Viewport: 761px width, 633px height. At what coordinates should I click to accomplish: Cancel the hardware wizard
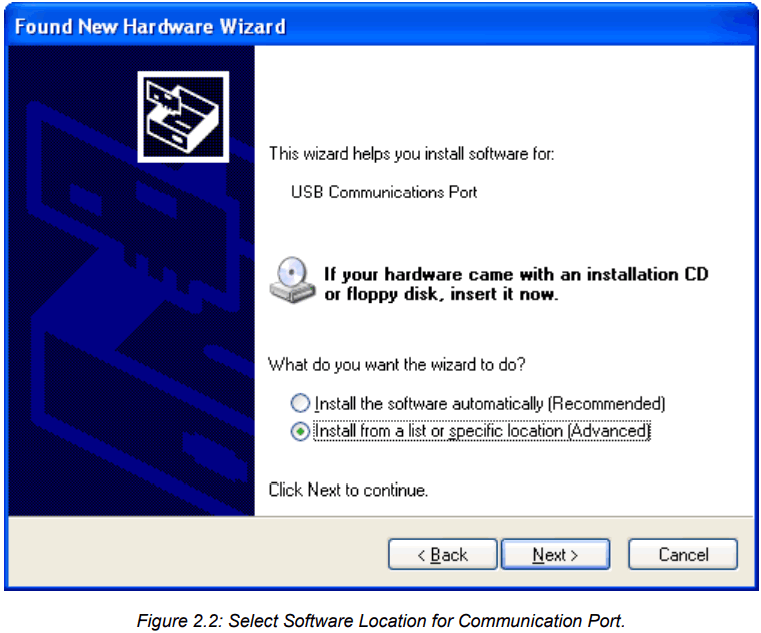683,554
